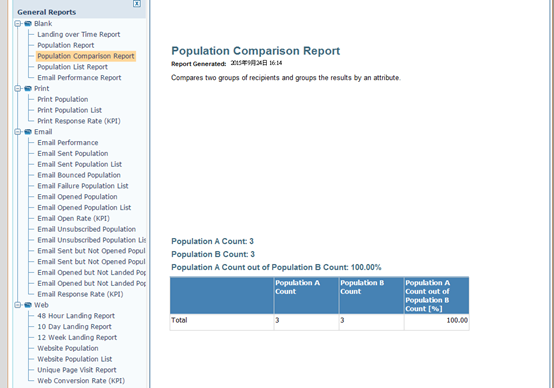This screenshot has height=388, width=554.
Task: Select Email Sent Population
Action: coord(73,154)
